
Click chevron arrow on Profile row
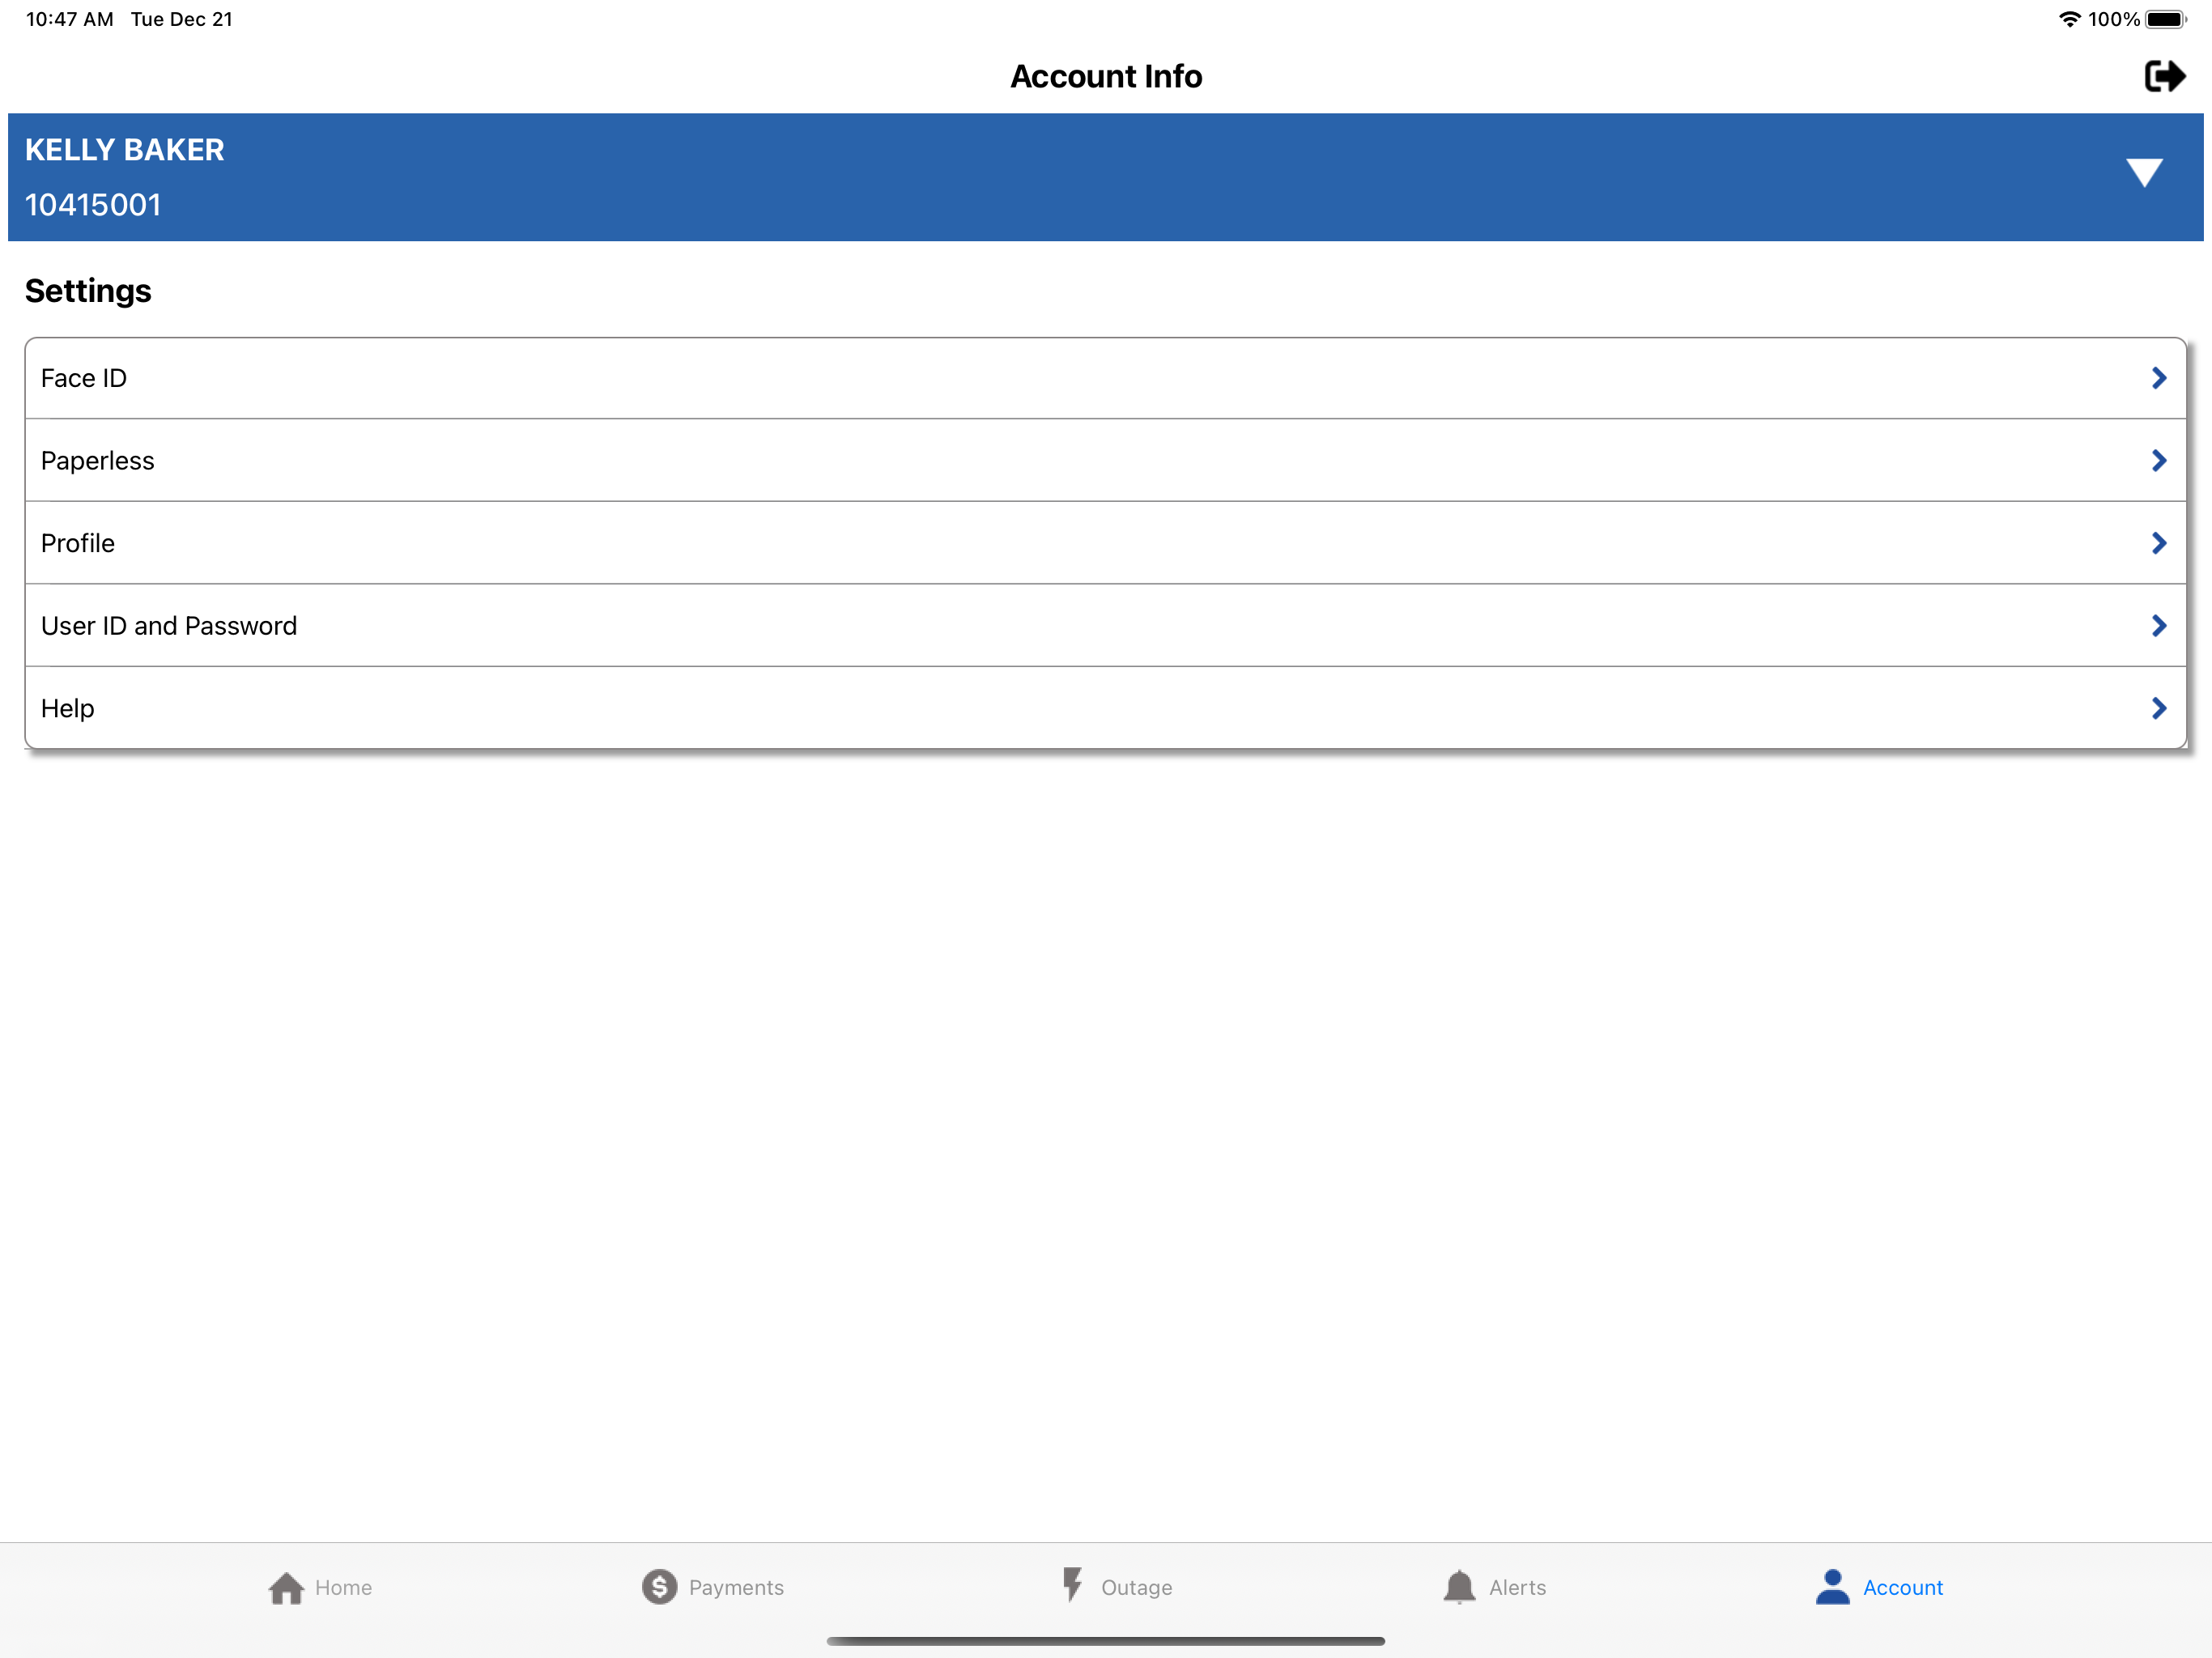[x=2159, y=543]
